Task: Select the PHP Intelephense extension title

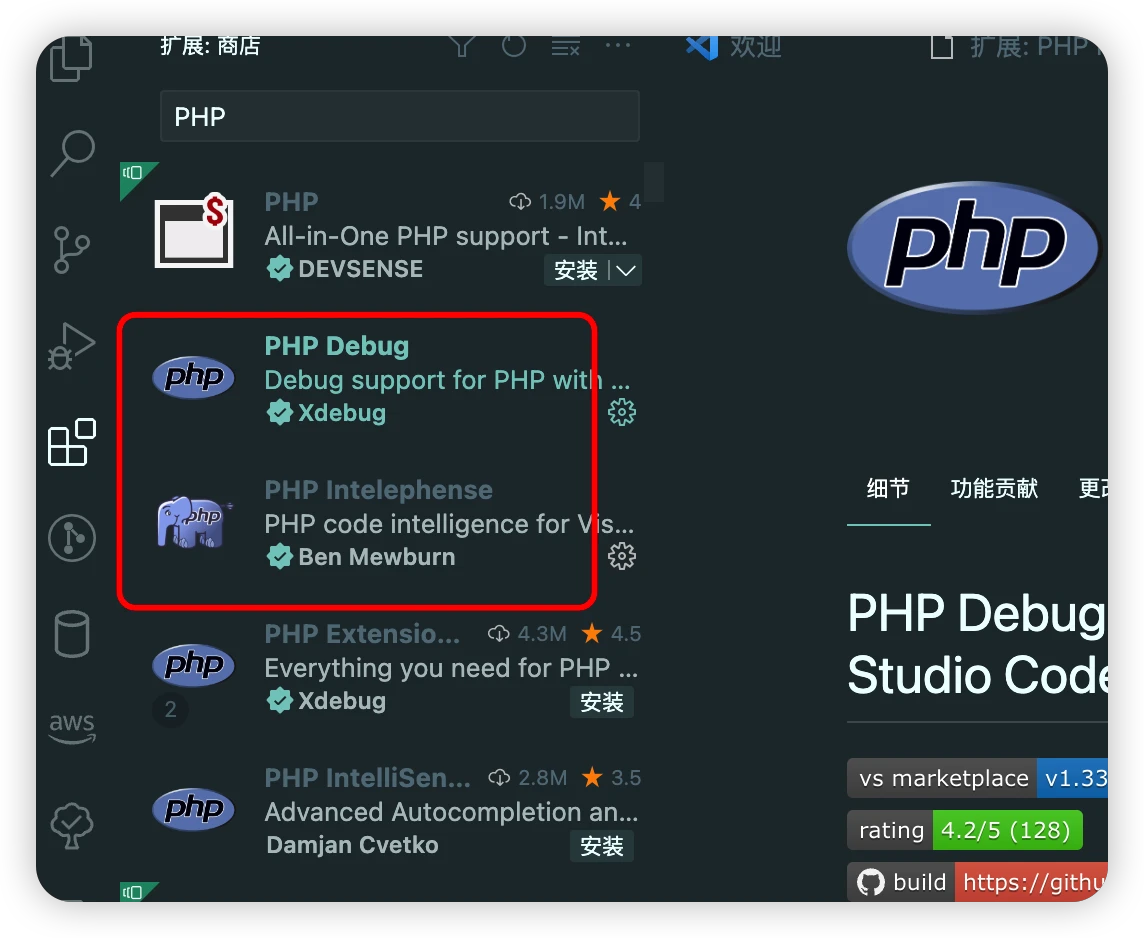Action: 378,489
